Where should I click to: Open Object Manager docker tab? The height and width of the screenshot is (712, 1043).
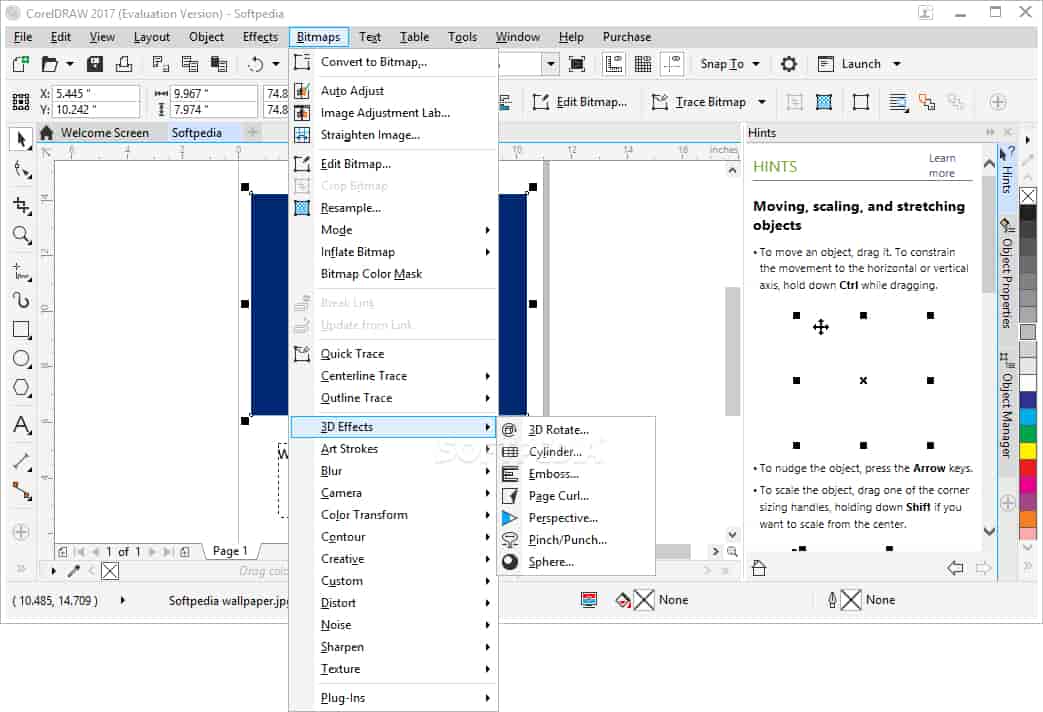1007,406
